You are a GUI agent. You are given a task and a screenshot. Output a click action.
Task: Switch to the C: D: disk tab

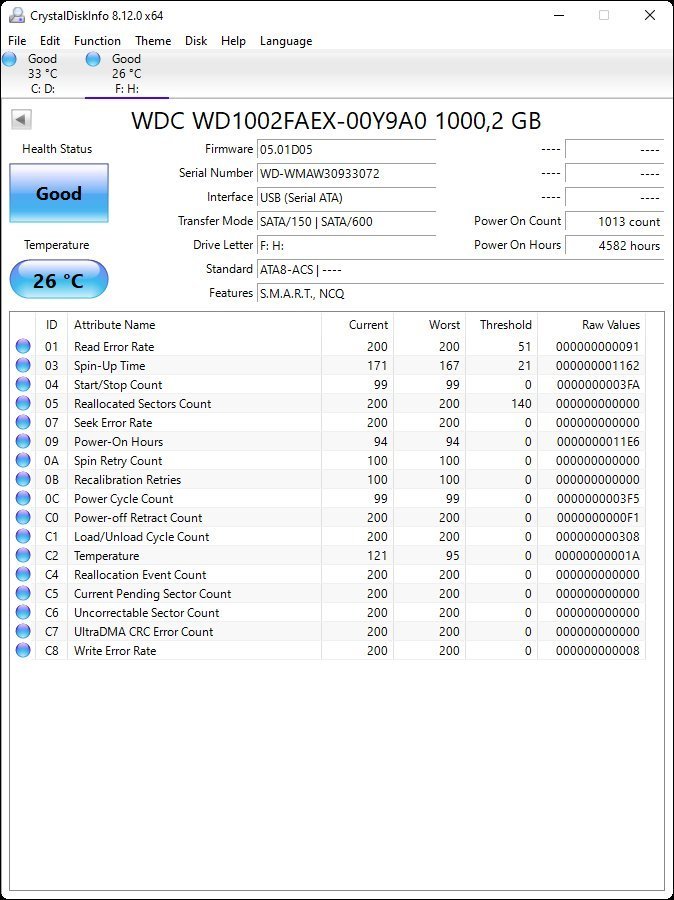click(42, 74)
